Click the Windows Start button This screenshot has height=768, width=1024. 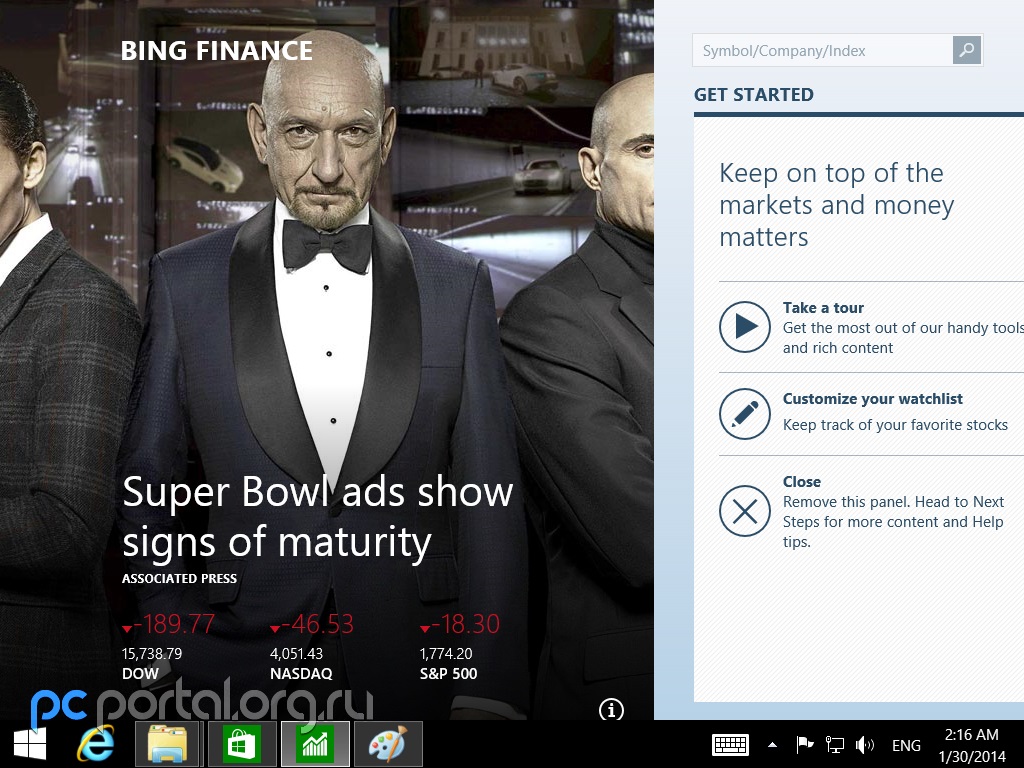(x=29, y=744)
